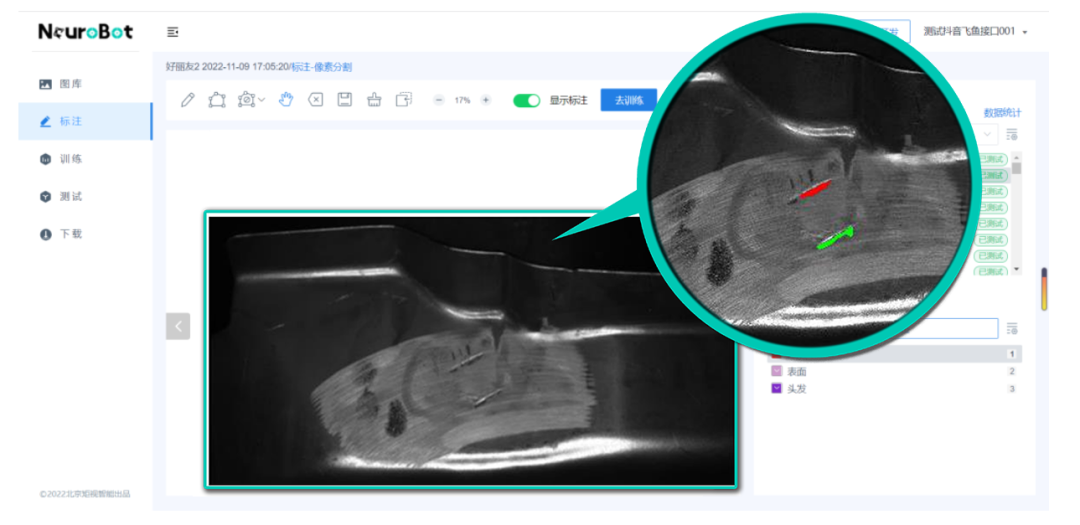
Task: Click the image list filter settings icon
Action: coord(1012,134)
